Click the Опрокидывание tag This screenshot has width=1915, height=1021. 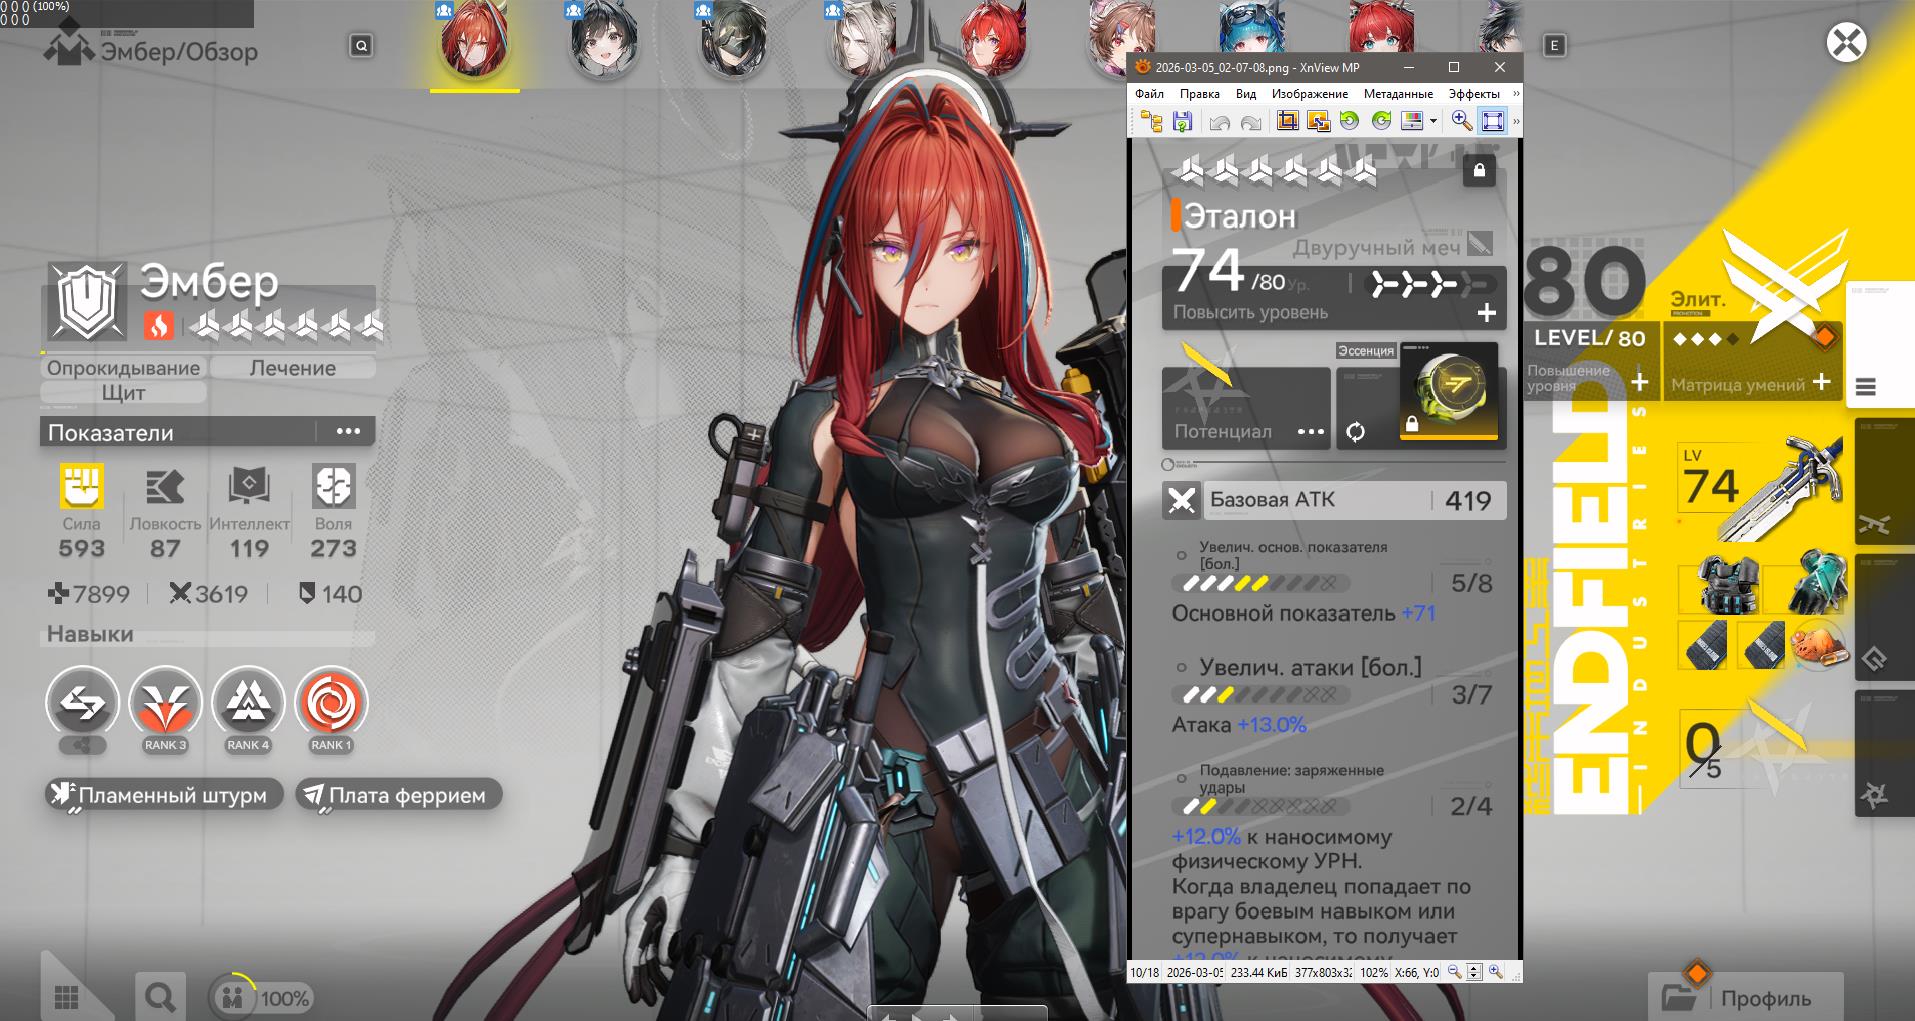pos(124,368)
